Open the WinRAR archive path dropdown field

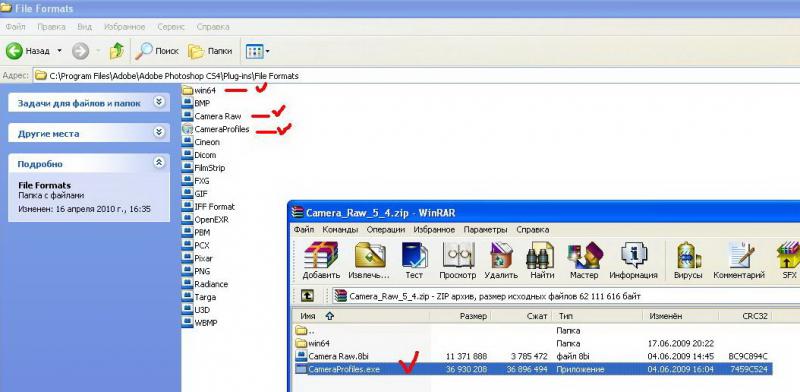pos(566,296)
